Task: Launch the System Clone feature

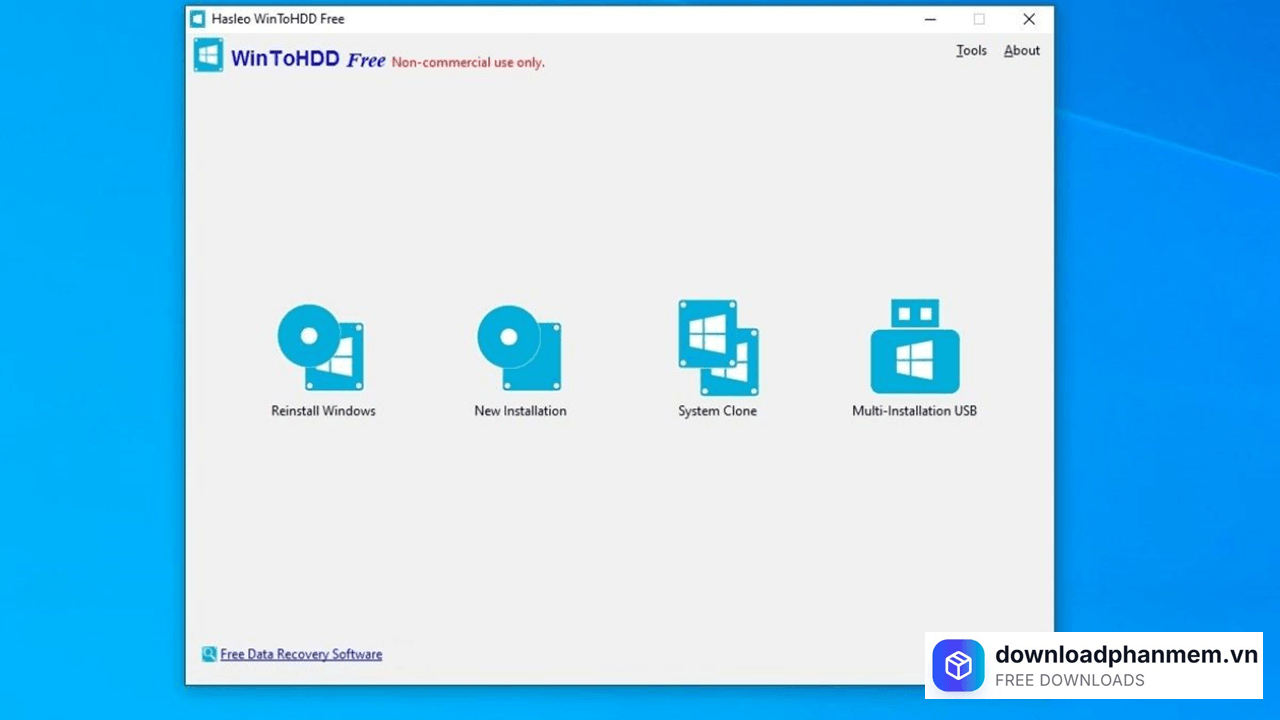Action: point(717,345)
